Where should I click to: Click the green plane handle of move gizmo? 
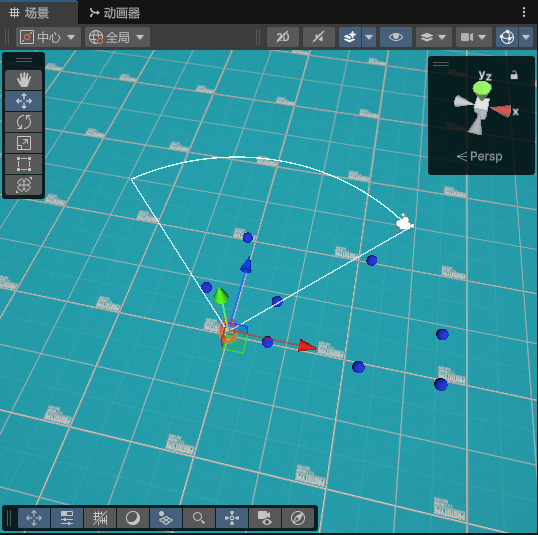(x=234, y=344)
